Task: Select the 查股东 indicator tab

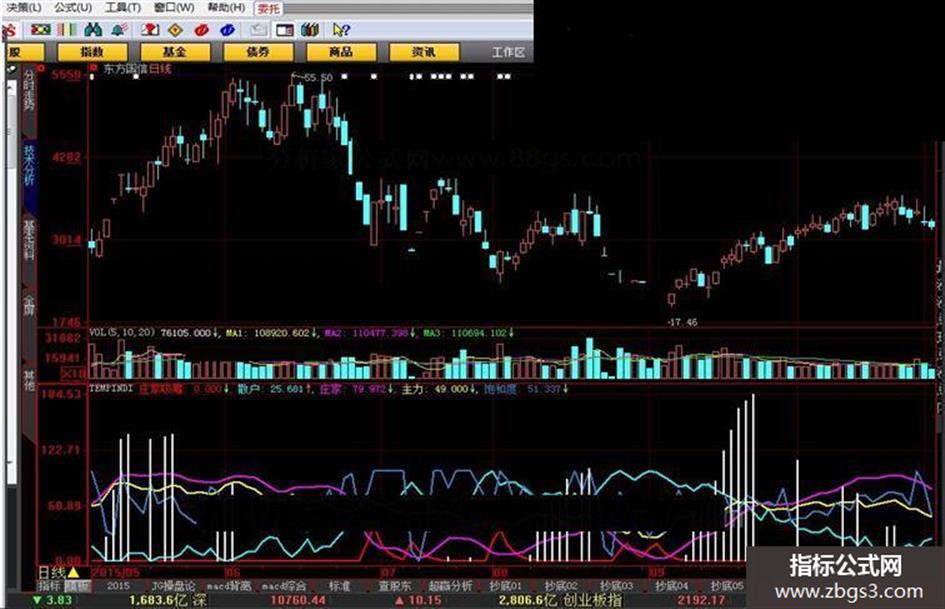Action: tap(395, 585)
